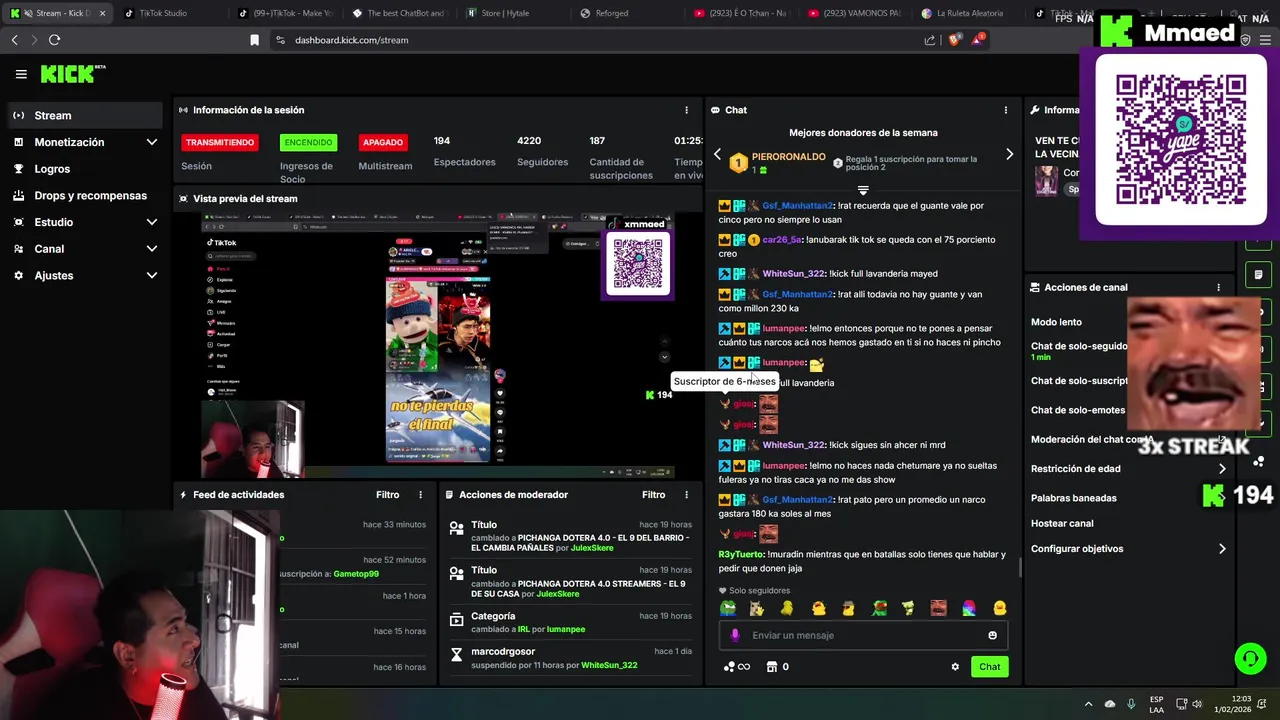Click the 4220 Seguidores stat

pos(542,151)
